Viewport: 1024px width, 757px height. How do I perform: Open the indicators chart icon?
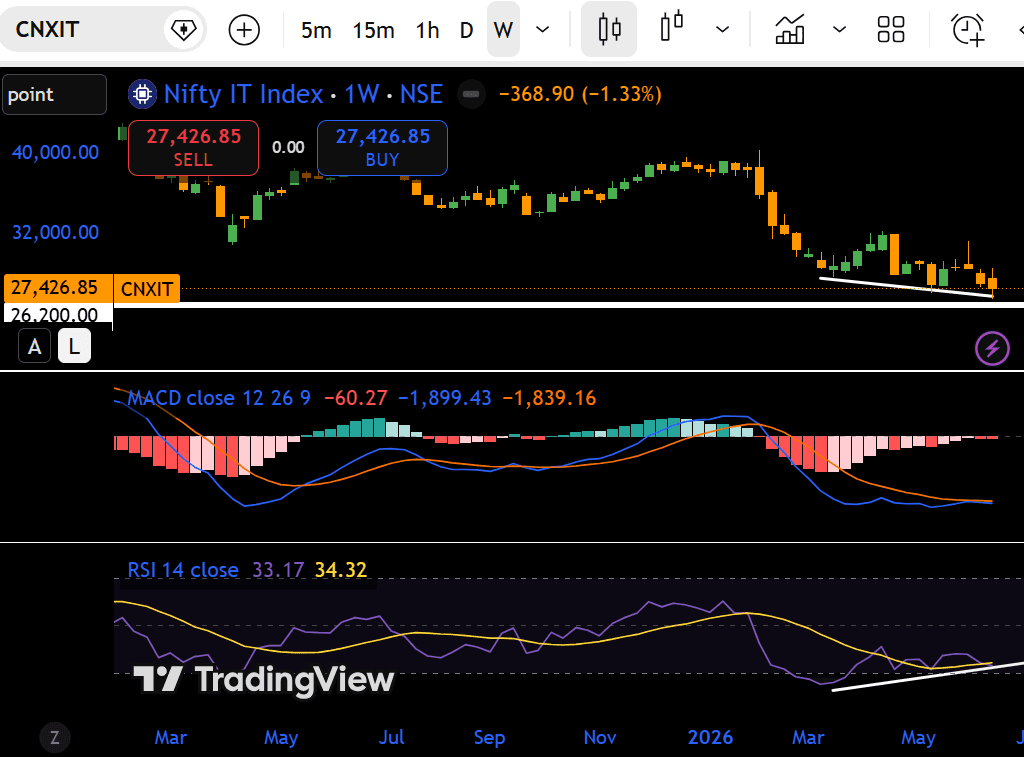790,29
